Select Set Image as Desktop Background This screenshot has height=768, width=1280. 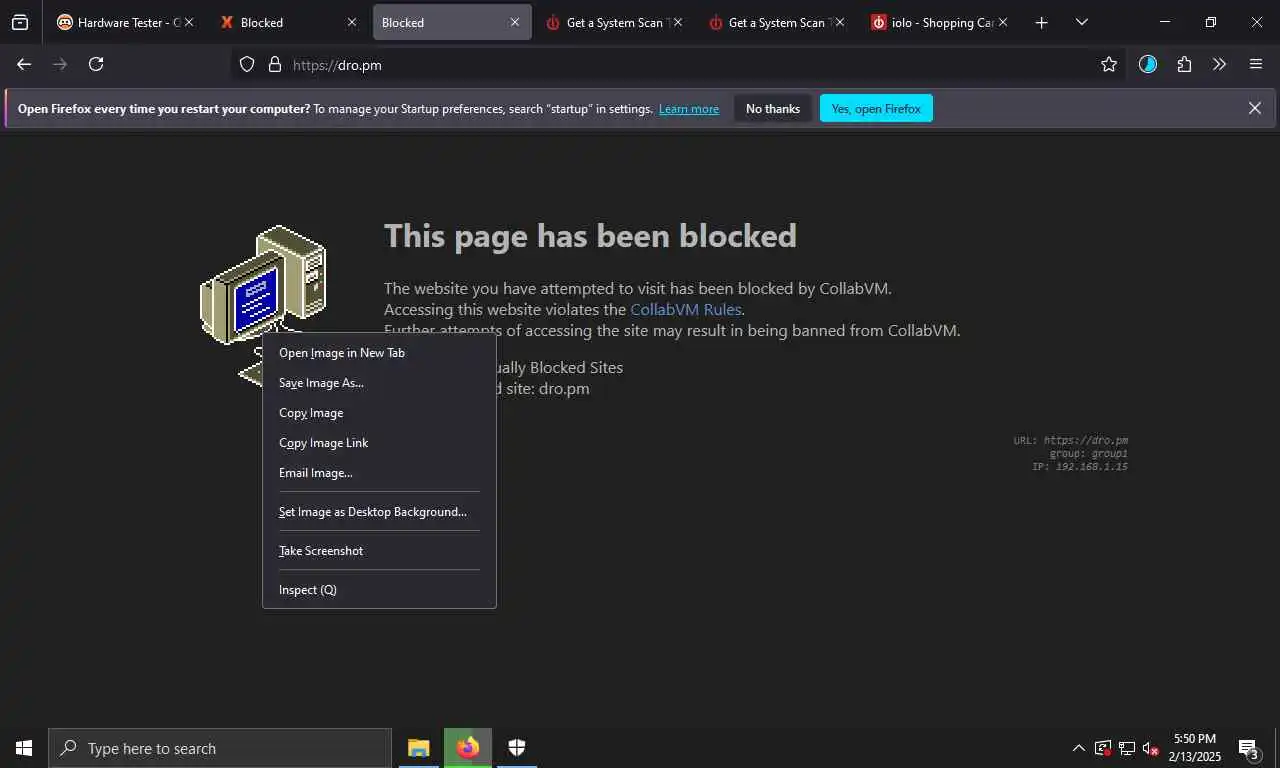pyautogui.click(x=379, y=512)
